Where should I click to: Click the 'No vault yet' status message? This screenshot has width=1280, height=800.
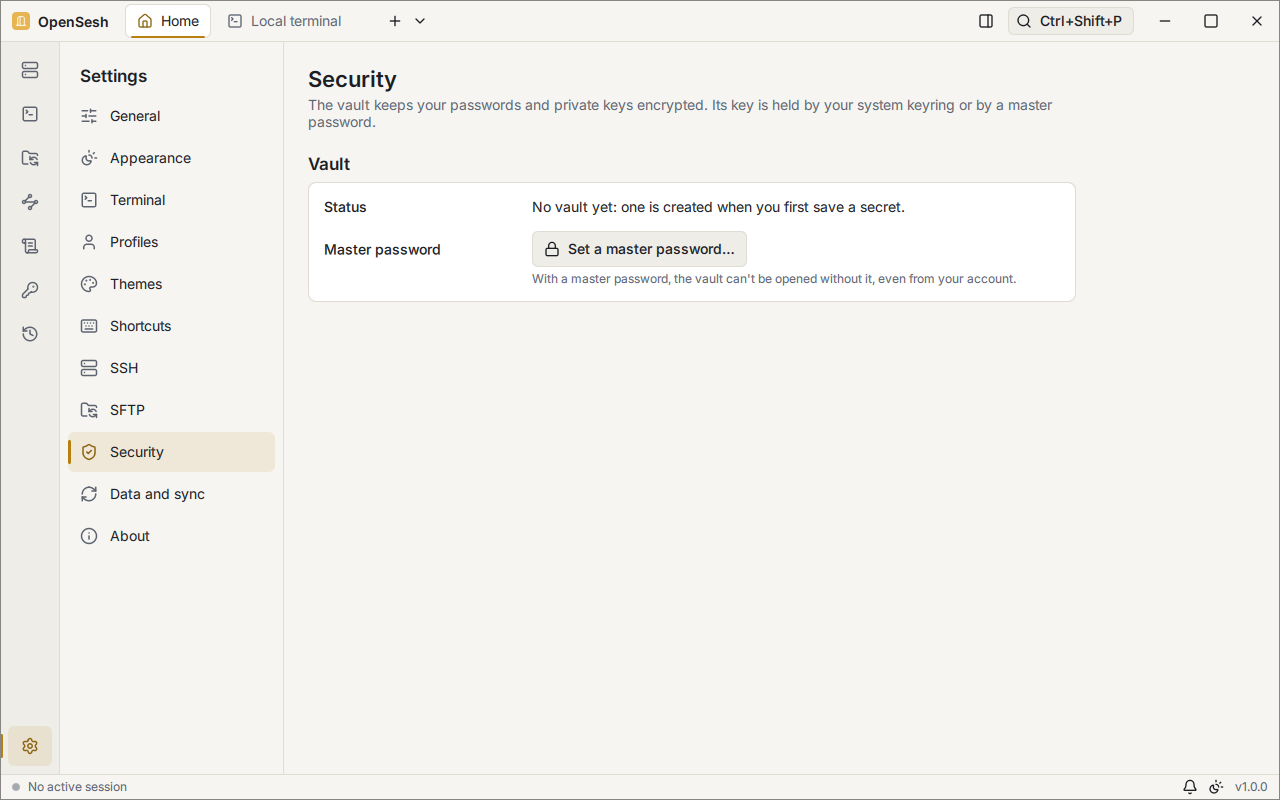[x=718, y=207]
